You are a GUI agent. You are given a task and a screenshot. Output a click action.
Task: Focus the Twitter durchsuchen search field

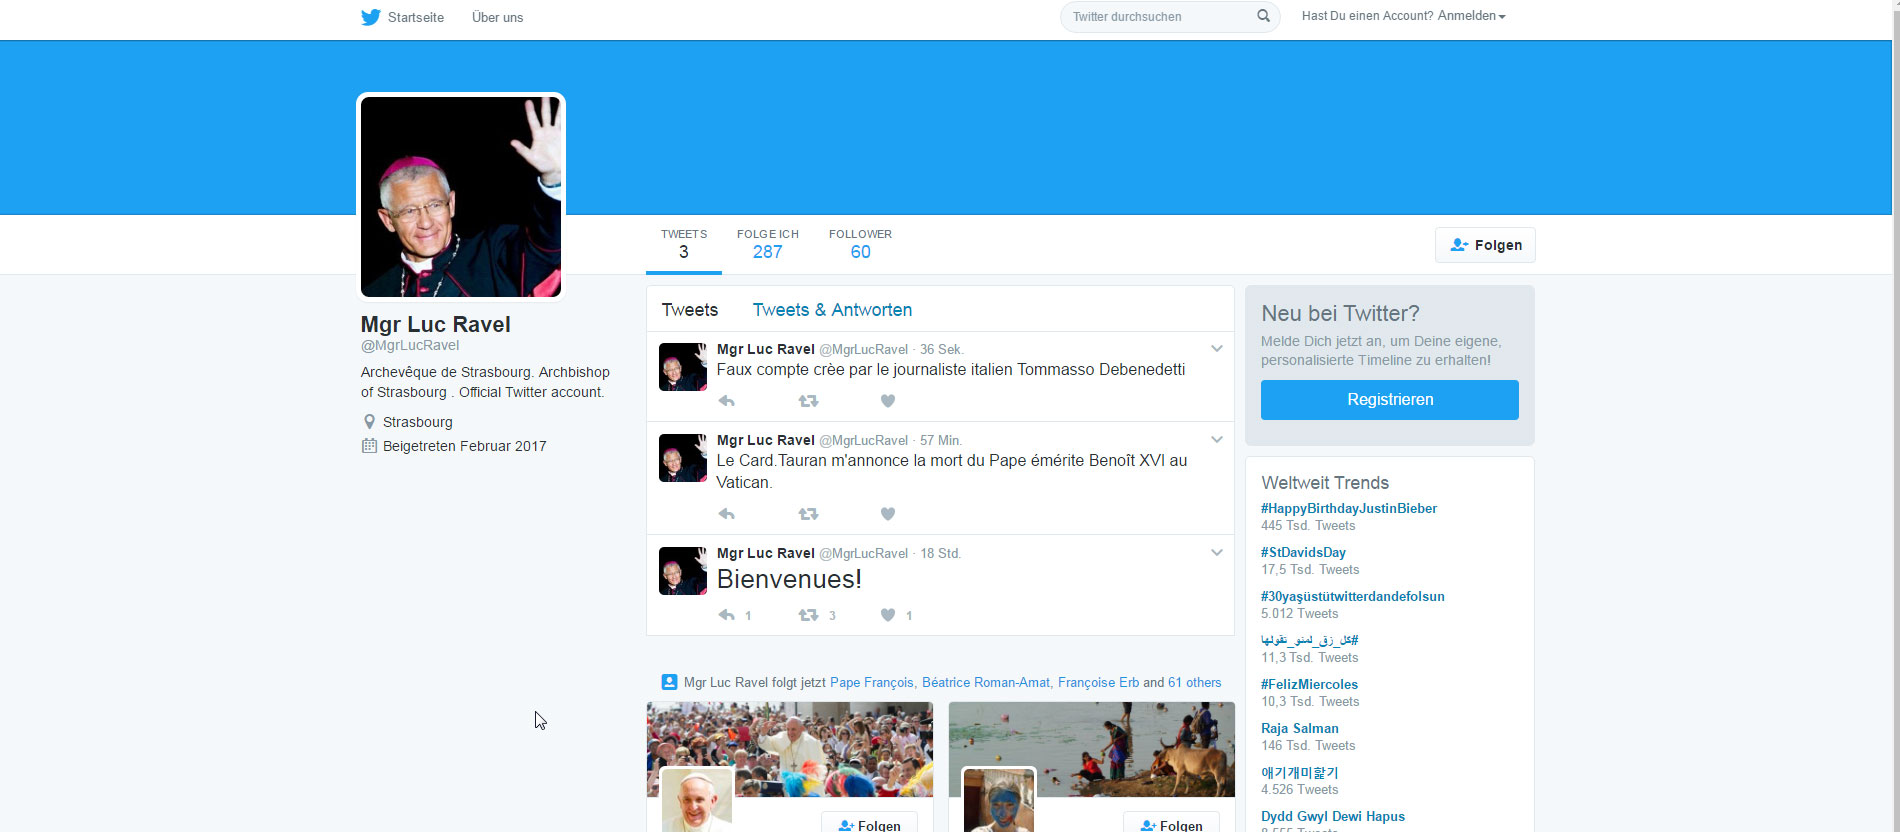pyautogui.click(x=1160, y=17)
